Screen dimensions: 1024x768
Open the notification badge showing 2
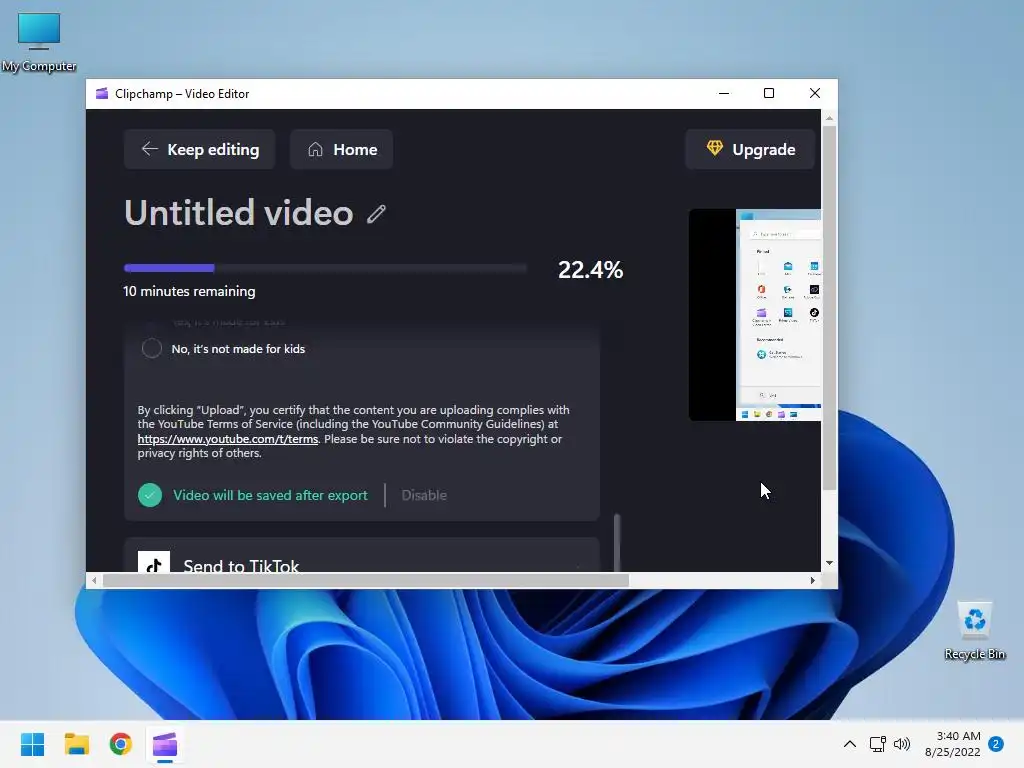point(996,744)
